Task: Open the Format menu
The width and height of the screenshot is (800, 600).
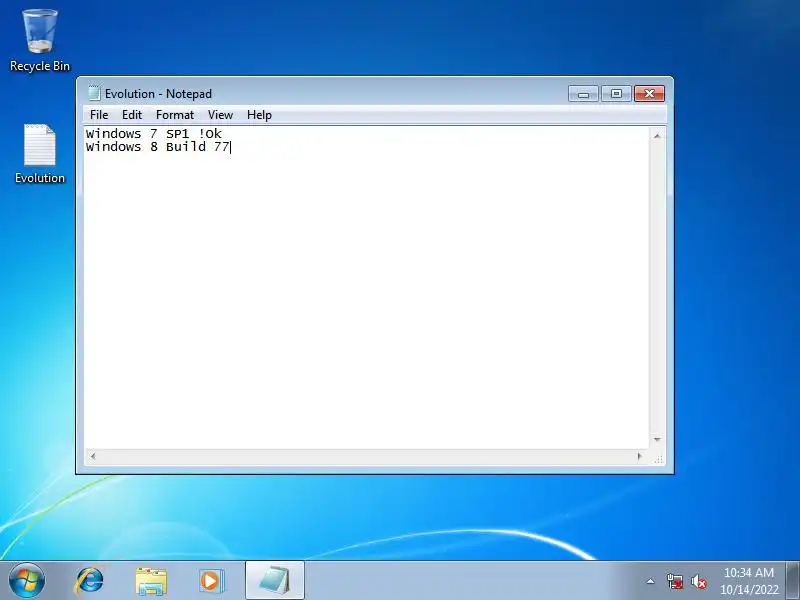Action: (175, 115)
